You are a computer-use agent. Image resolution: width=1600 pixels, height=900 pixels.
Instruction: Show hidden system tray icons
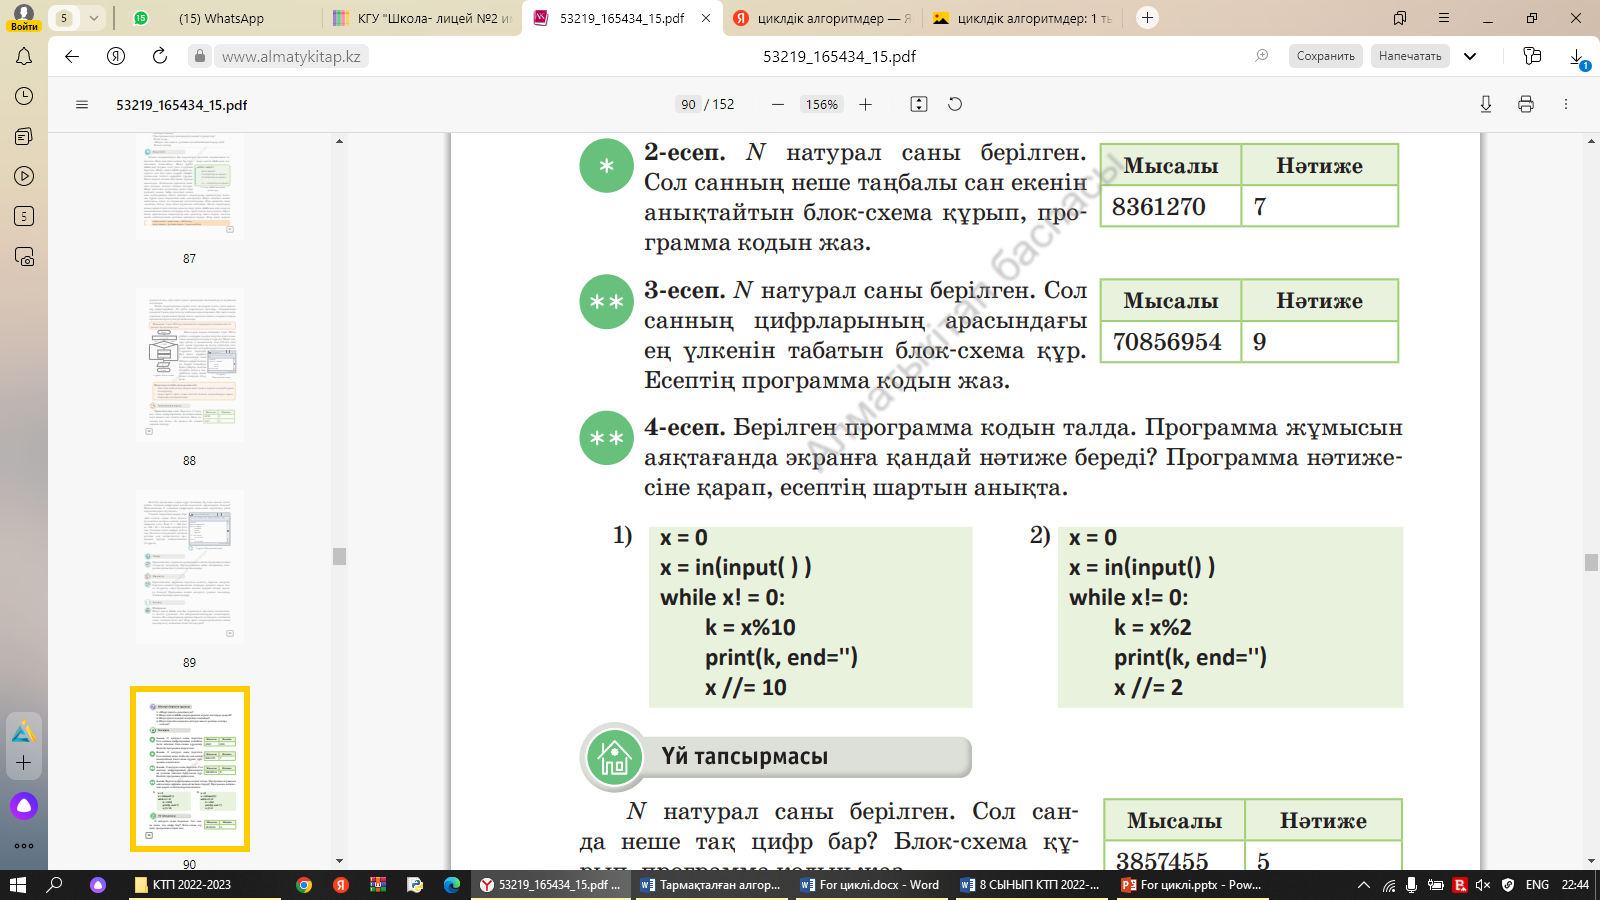(x=1363, y=885)
